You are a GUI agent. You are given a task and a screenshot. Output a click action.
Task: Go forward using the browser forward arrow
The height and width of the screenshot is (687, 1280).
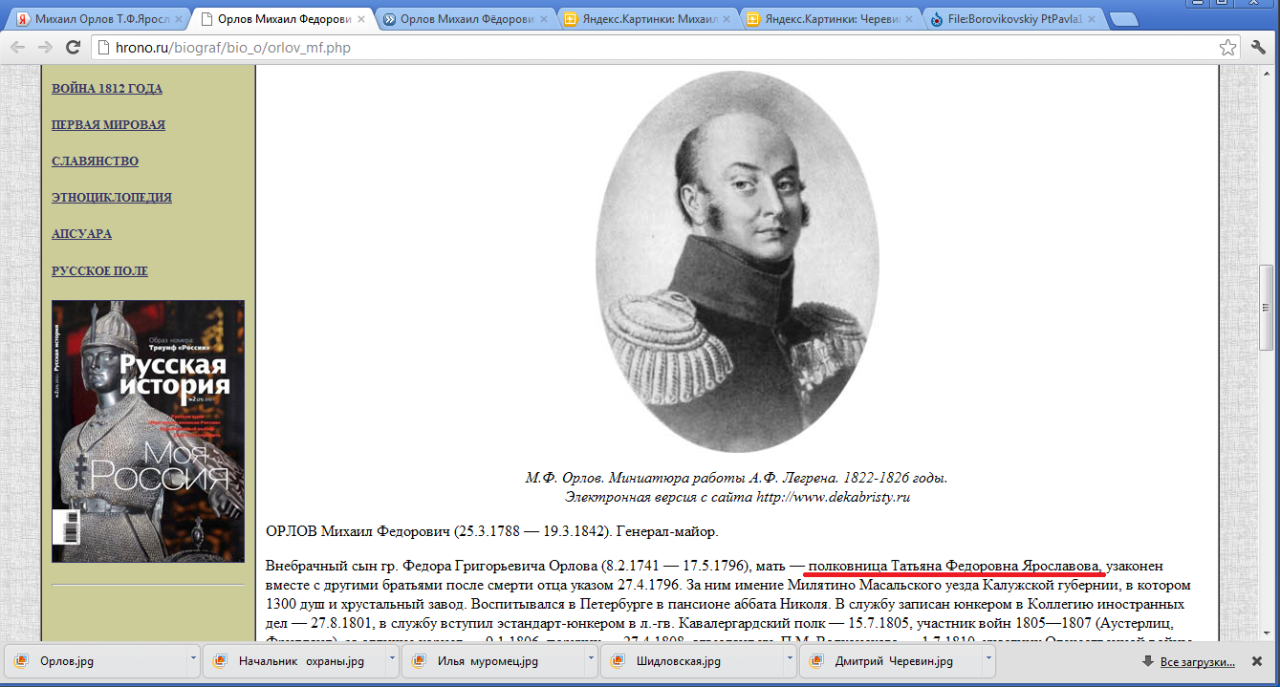click(45, 47)
